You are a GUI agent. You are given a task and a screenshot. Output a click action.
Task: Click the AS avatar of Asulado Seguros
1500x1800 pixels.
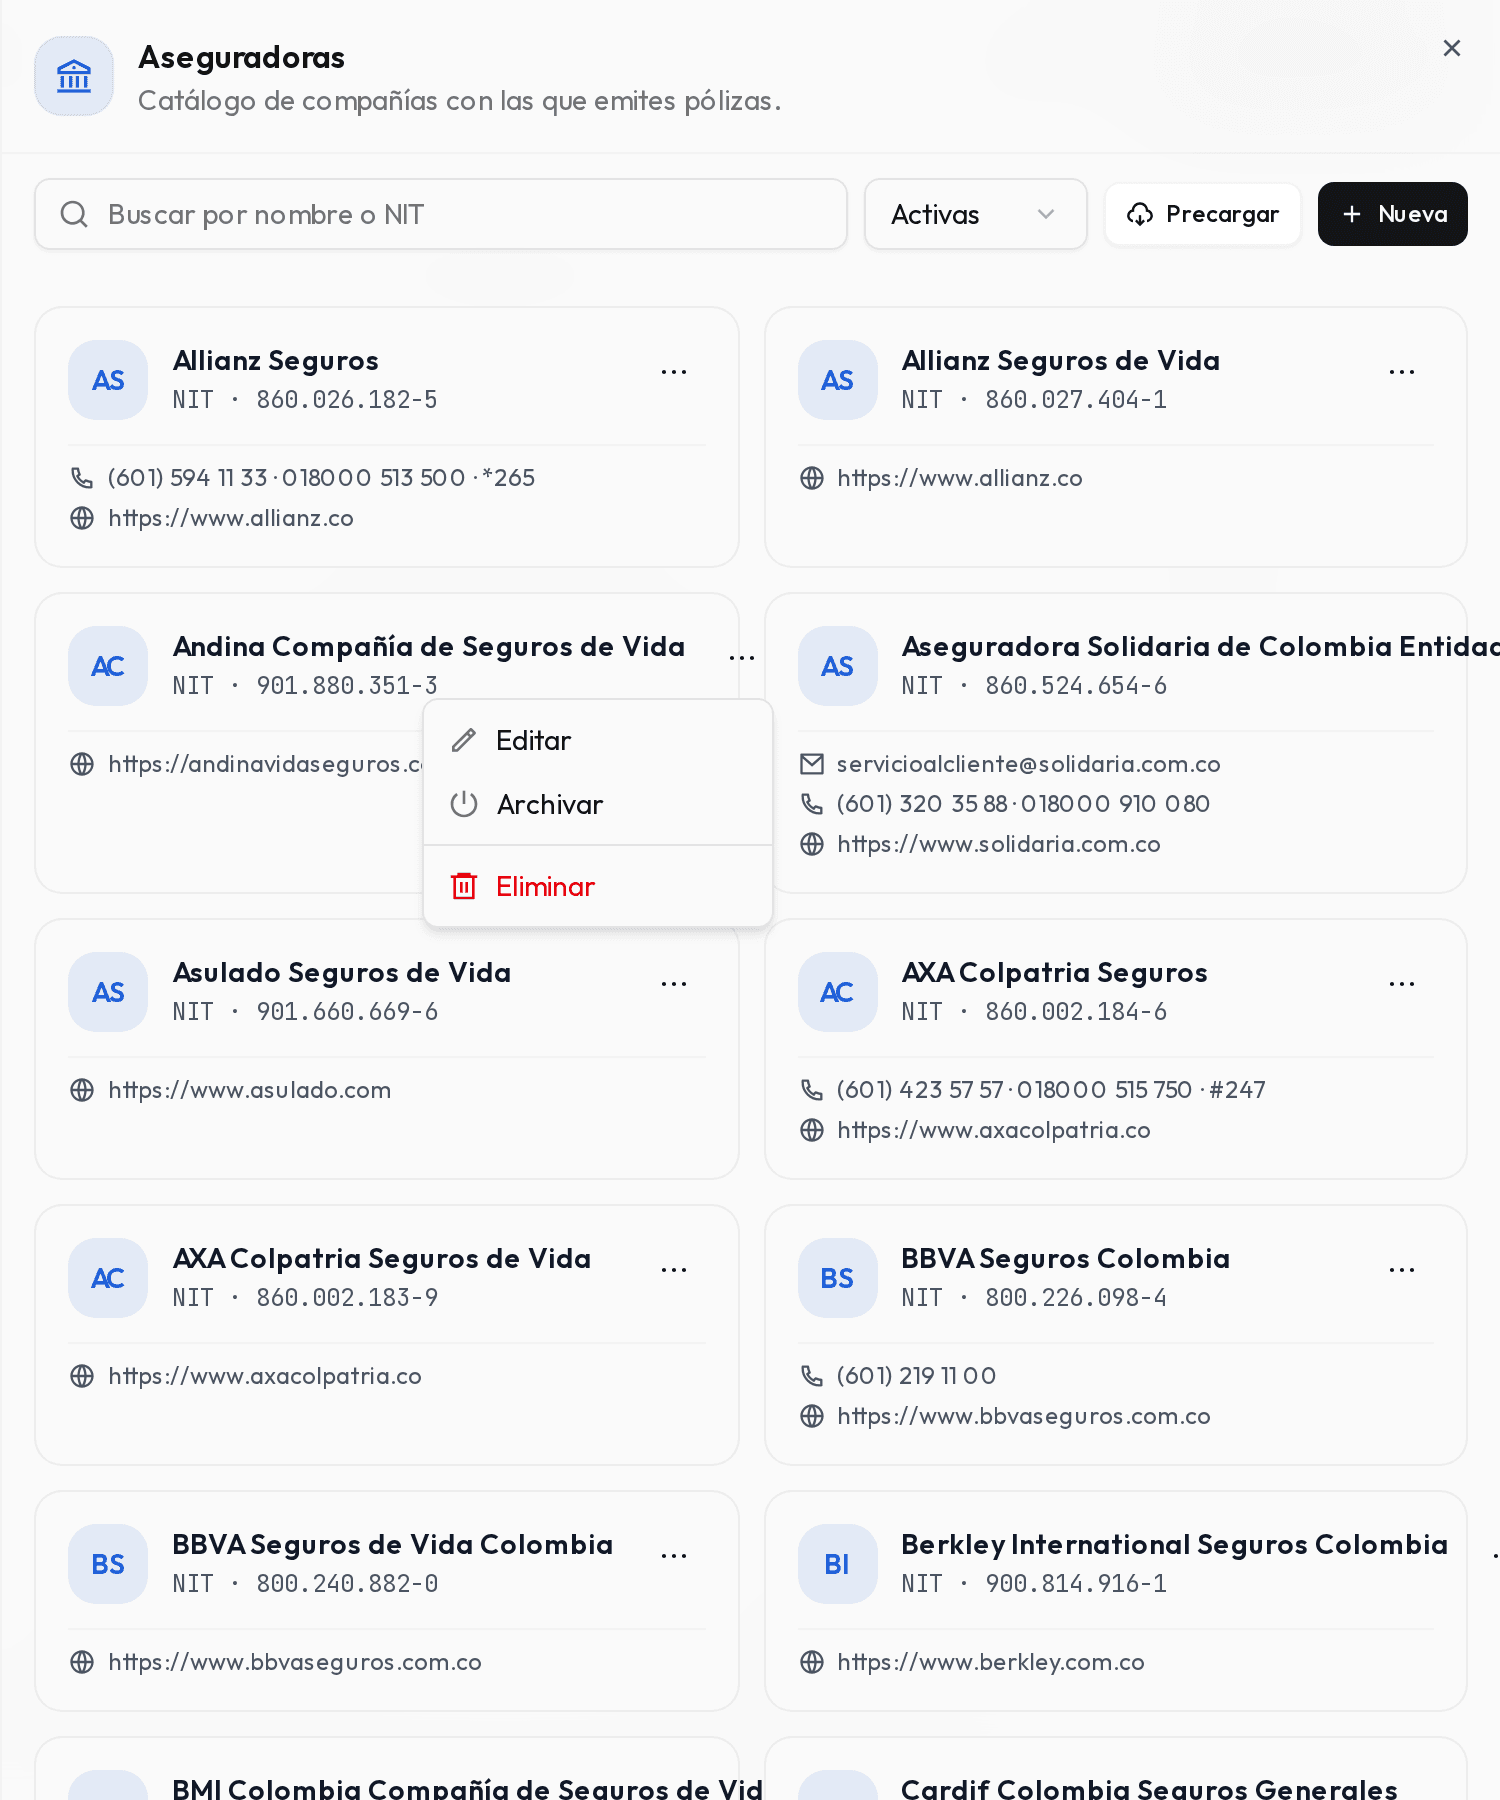(108, 992)
